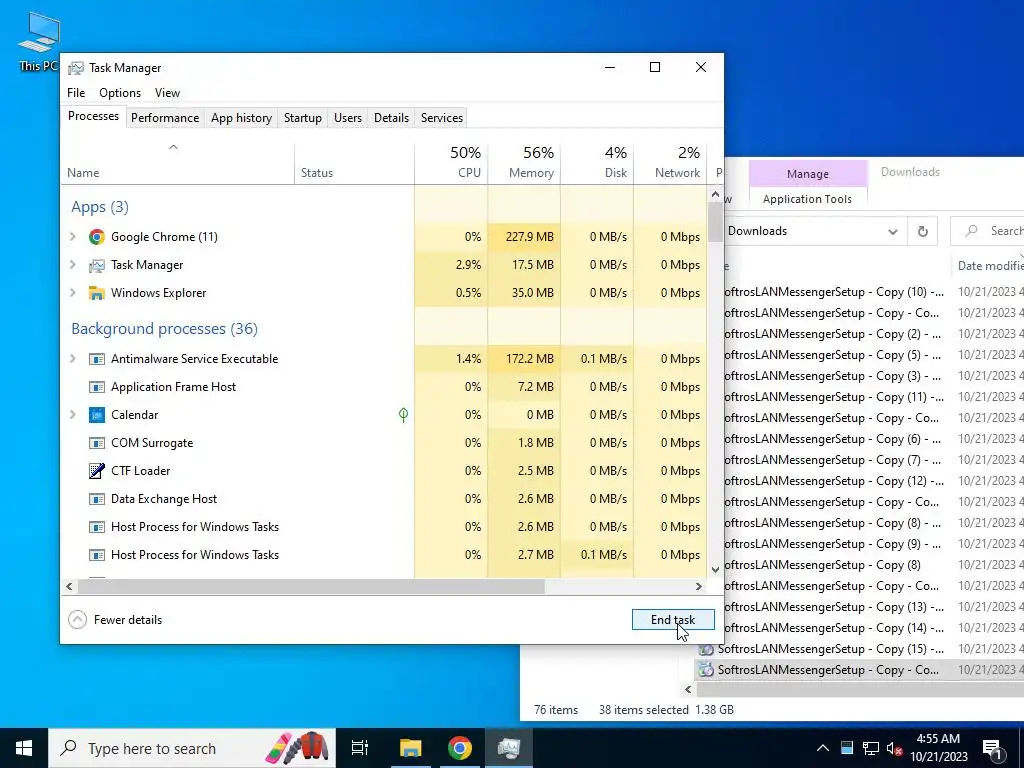Switch to the Users tab
Screen dimensions: 1024x768
347,118
